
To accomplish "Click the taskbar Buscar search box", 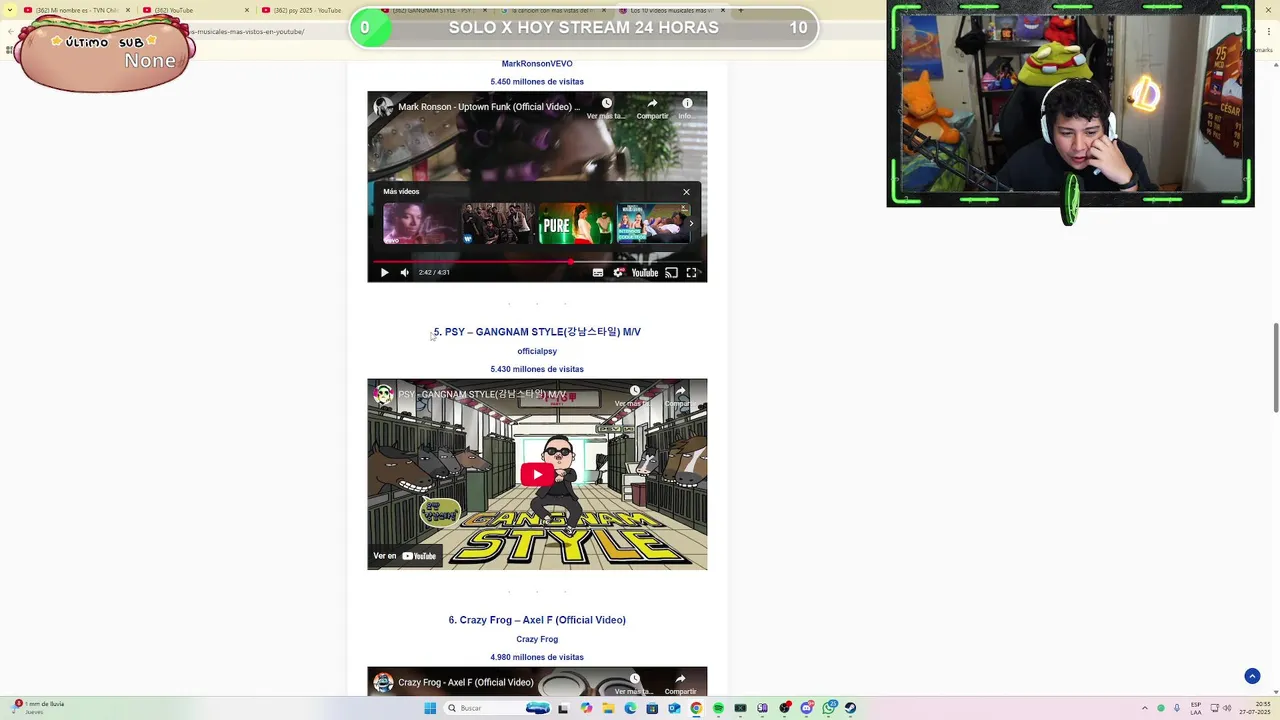I will (x=497, y=708).
